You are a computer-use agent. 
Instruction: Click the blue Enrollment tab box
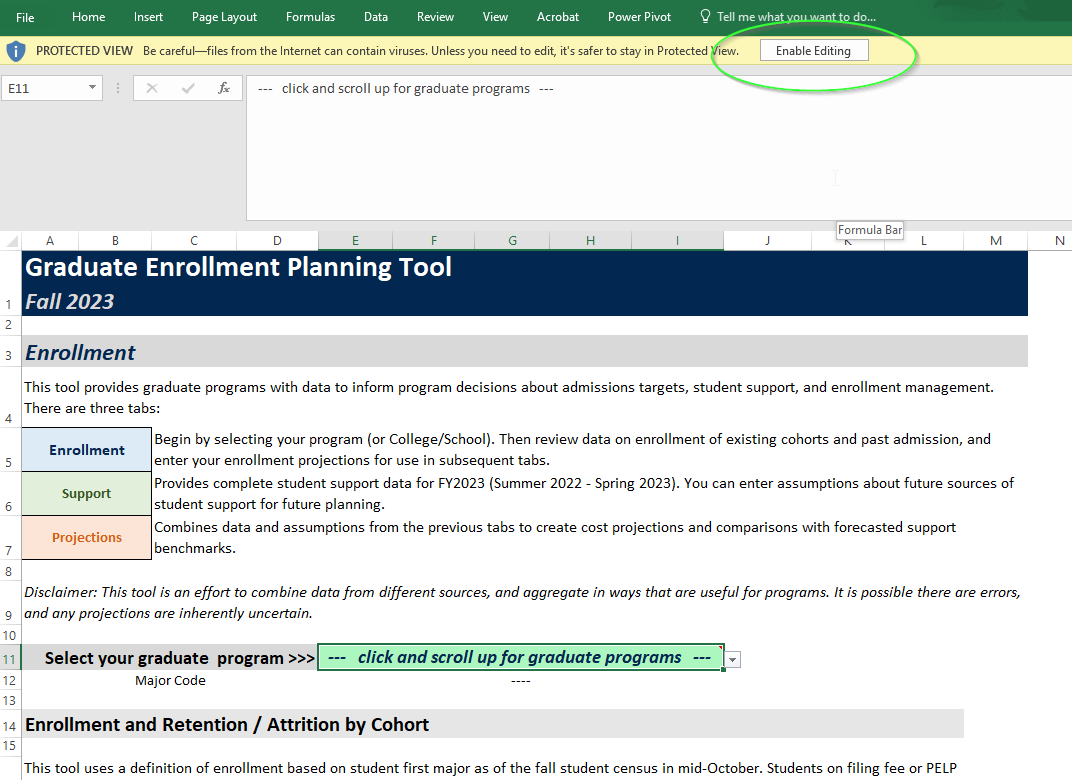[x=87, y=450]
